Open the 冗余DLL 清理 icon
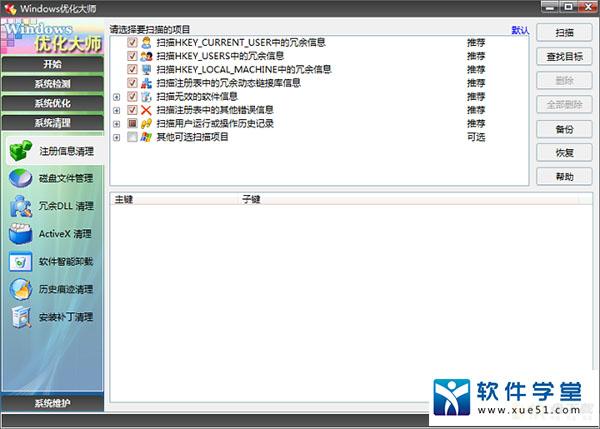600x429 pixels. click(21, 206)
